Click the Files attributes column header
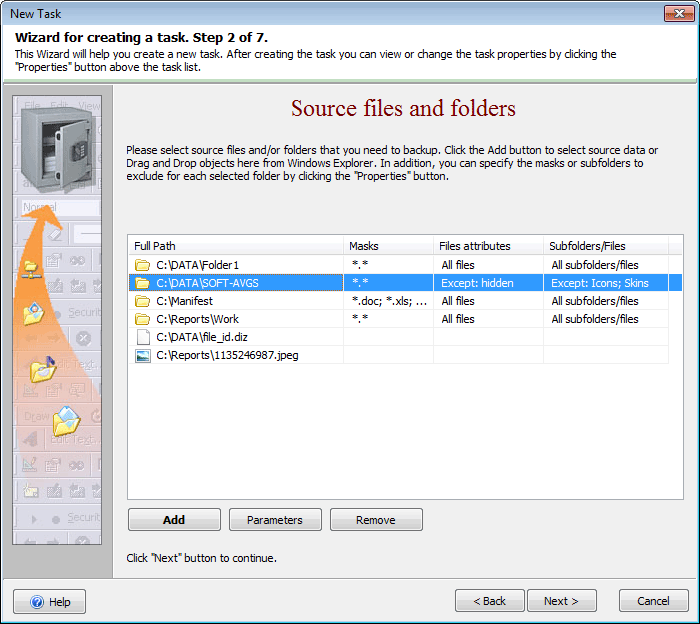Image resolution: width=700 pixels, height=624 pixels. click(488, 246)
